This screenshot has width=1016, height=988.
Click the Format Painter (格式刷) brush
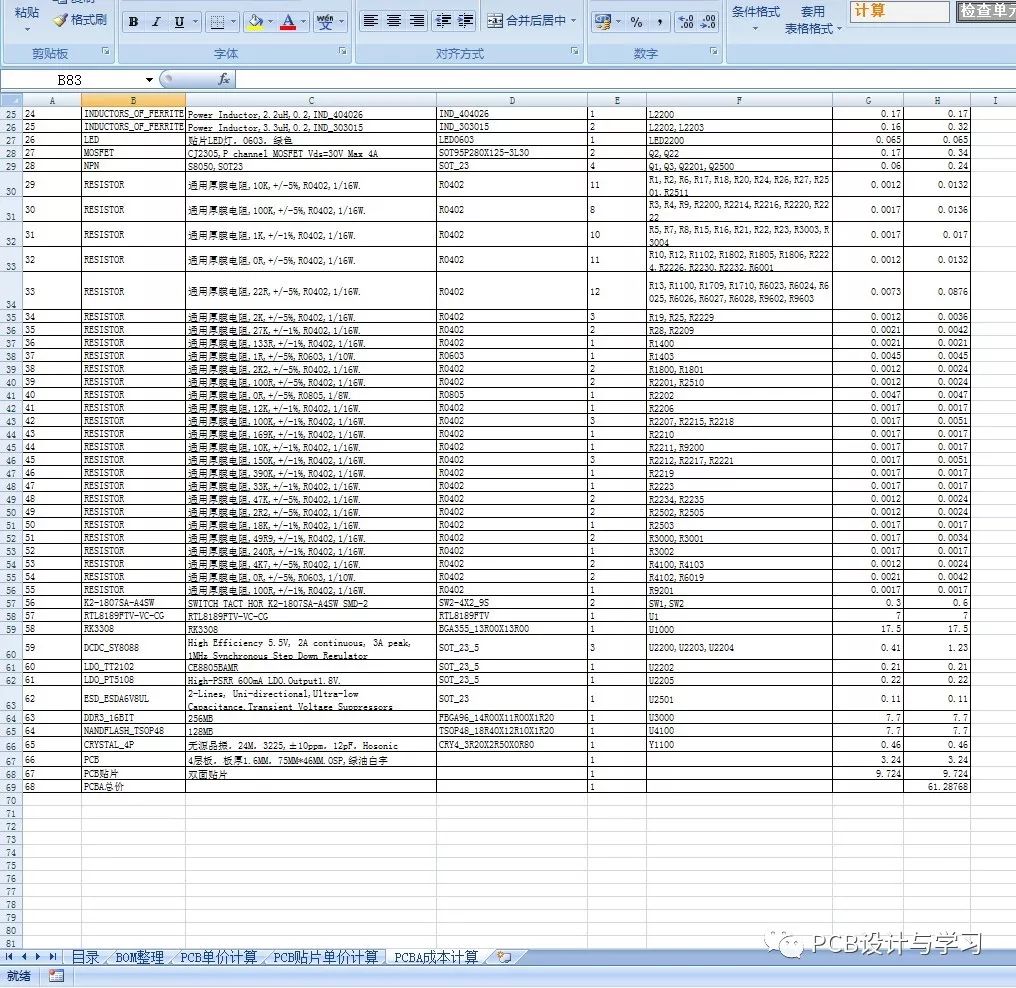click(x=80, y=20)
